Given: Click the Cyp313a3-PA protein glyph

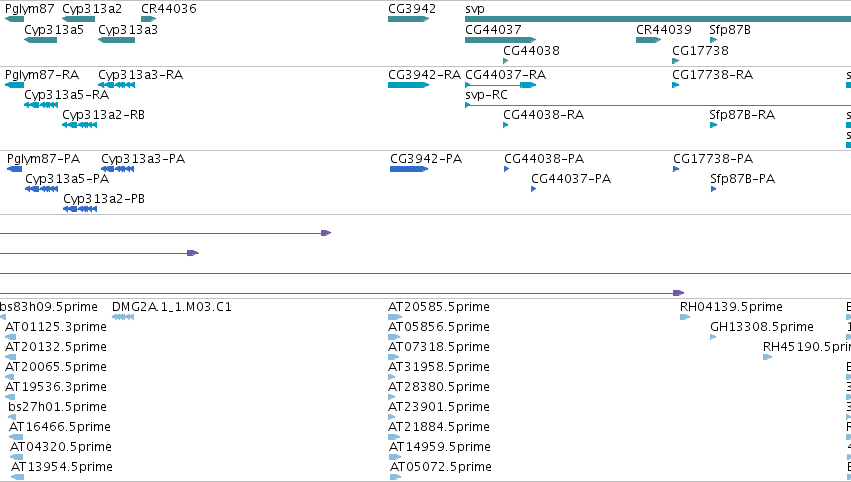Looking at the screenshot, I should (118, 169).
